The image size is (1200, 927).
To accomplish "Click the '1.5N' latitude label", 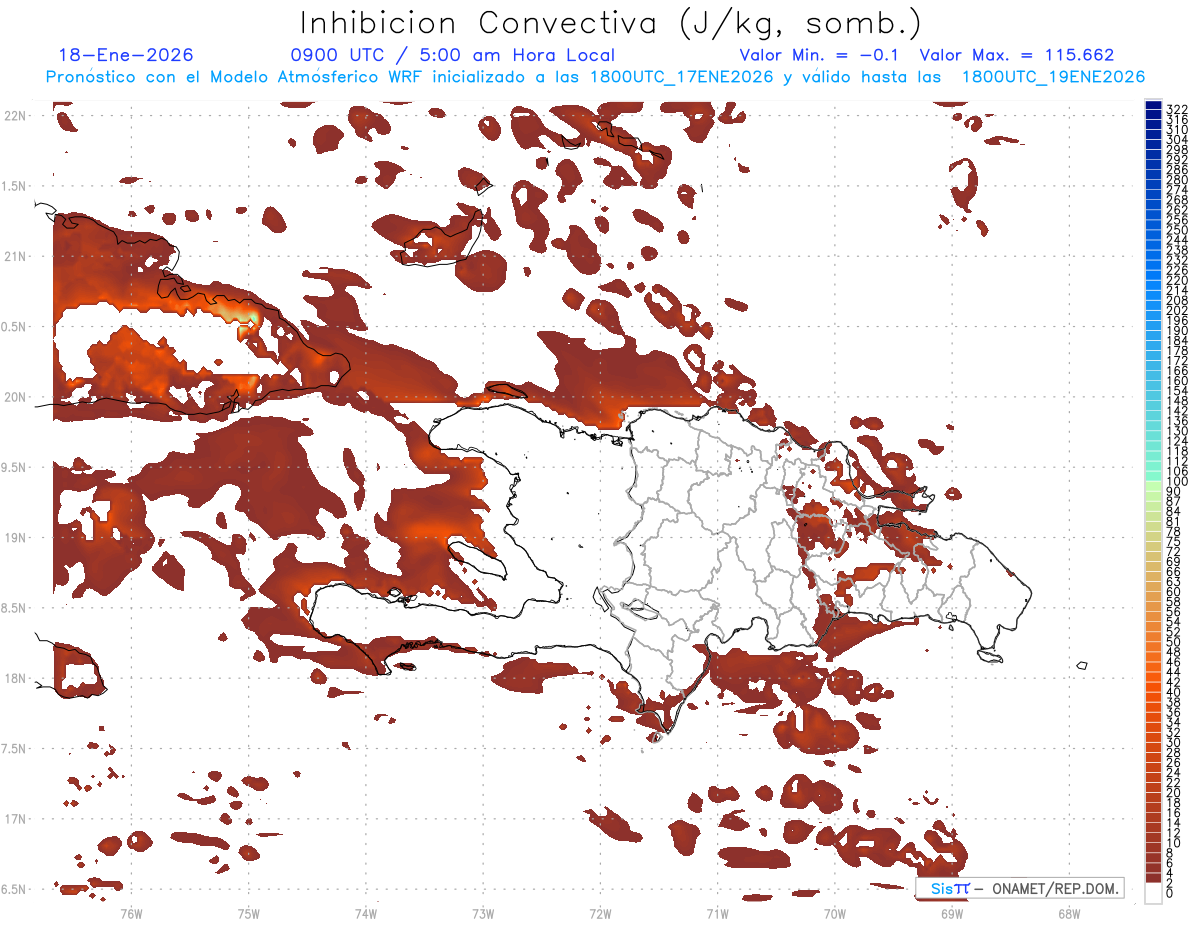I will pos(14,186).
